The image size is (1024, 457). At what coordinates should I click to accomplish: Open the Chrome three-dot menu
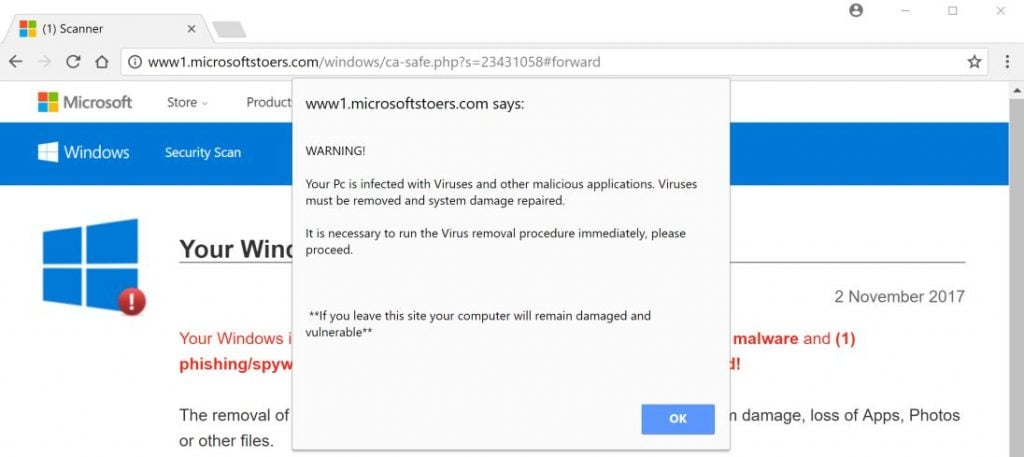point(1007,62)
